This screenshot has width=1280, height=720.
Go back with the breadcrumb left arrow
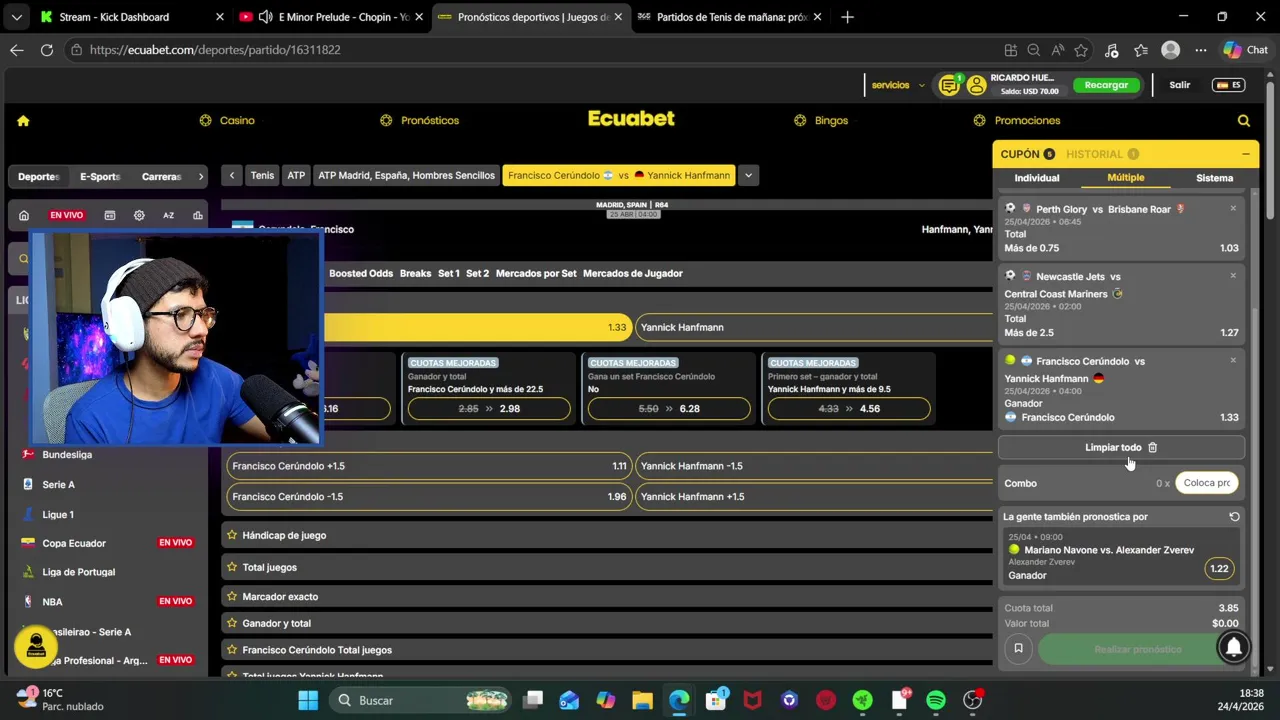pyautogui.click(x=232, y=175)
